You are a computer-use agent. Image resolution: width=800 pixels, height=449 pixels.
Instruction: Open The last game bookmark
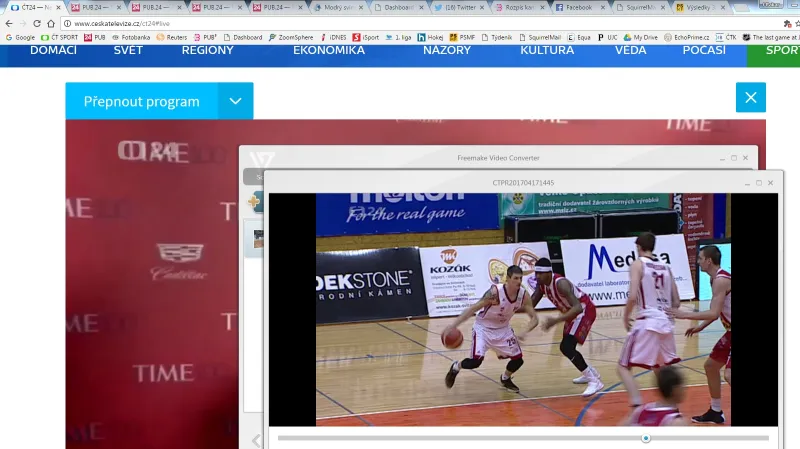tap(770, 37)
